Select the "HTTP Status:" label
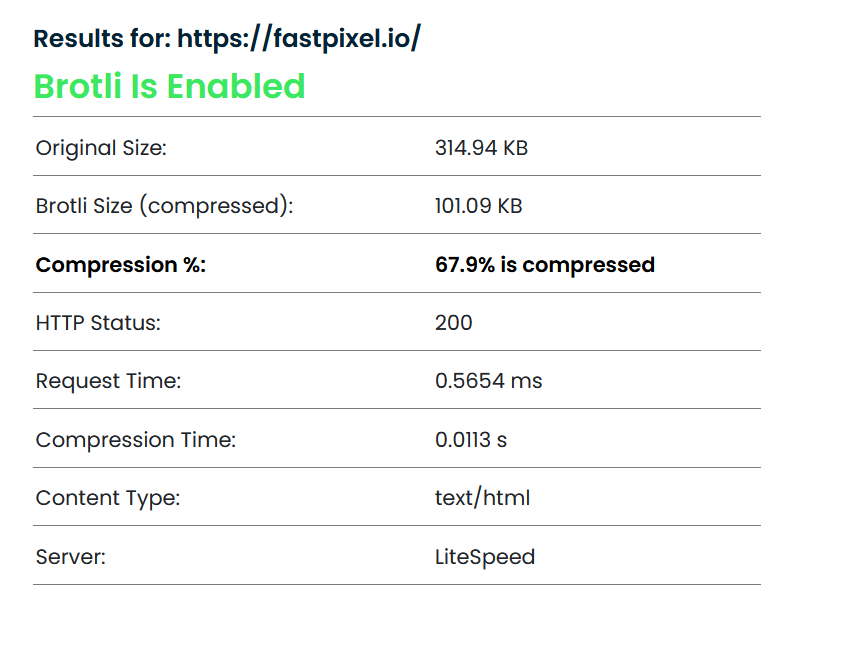Viewport: 866px width, 652px height. point(98,323)
